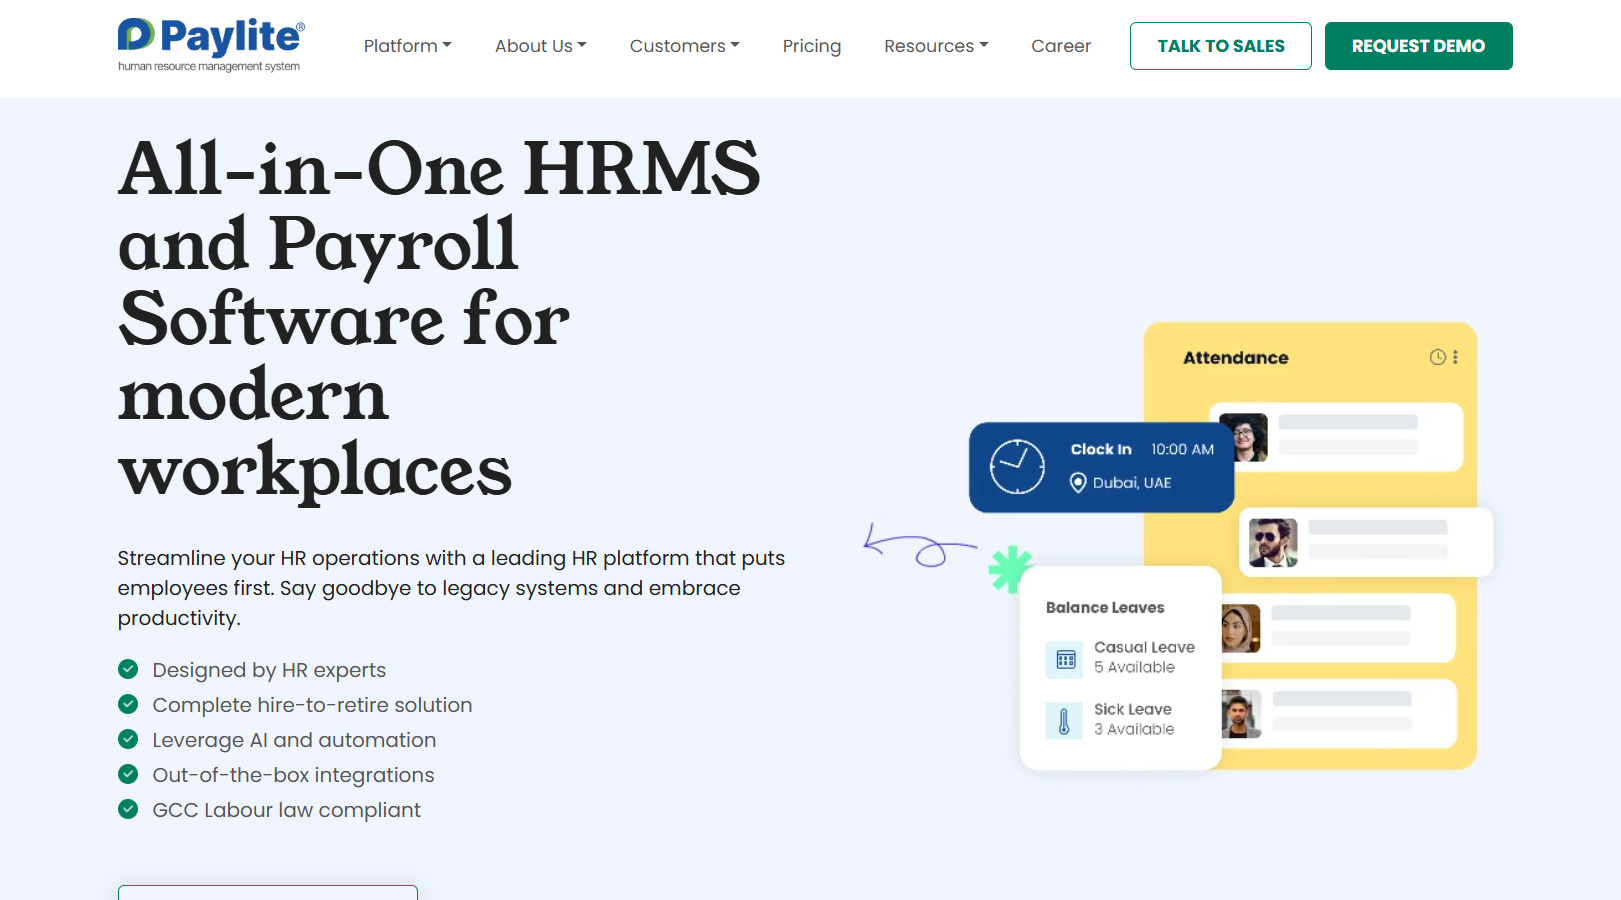Click the '3 Available' sick leave text
Viewport: 1621px width, 900px height.
click(1134, 729)
